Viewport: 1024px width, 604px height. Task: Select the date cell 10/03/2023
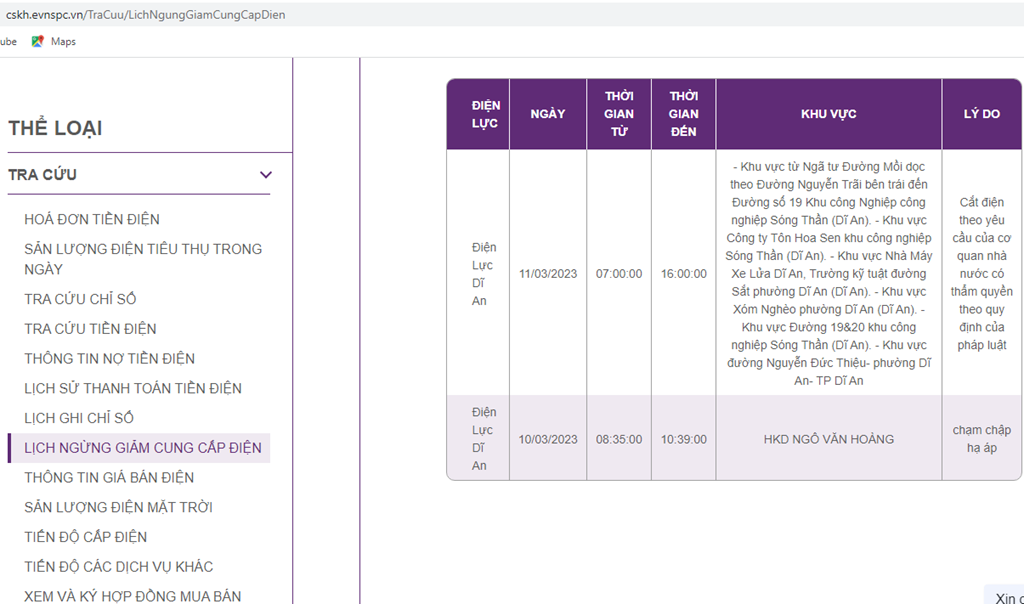click(x=548, y=439)
